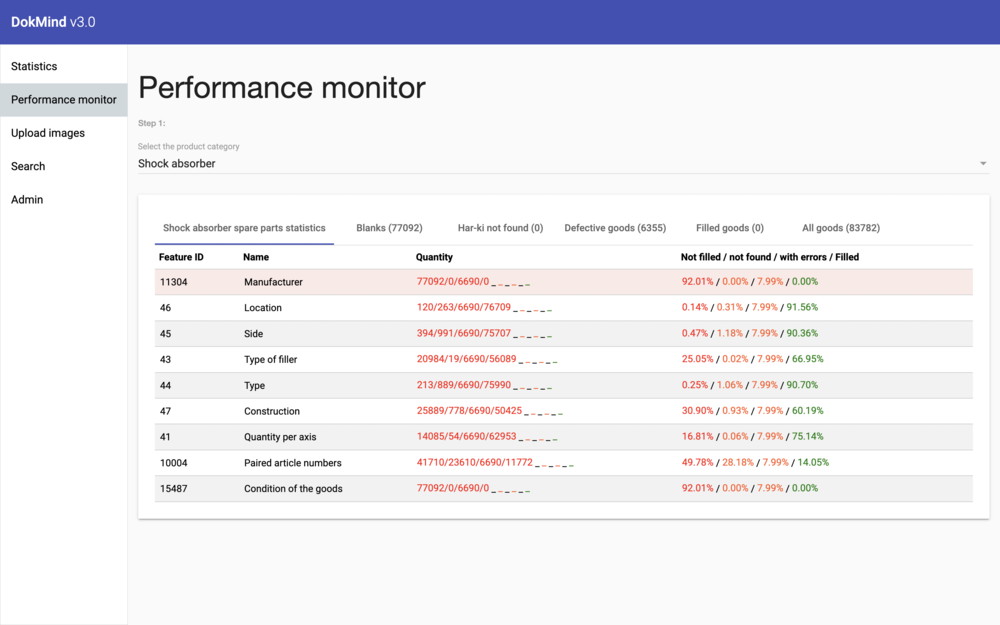Click the Location quantity value 120/263/6690/76709
This screenshot has width=1000, height=625.
[463, 308]
